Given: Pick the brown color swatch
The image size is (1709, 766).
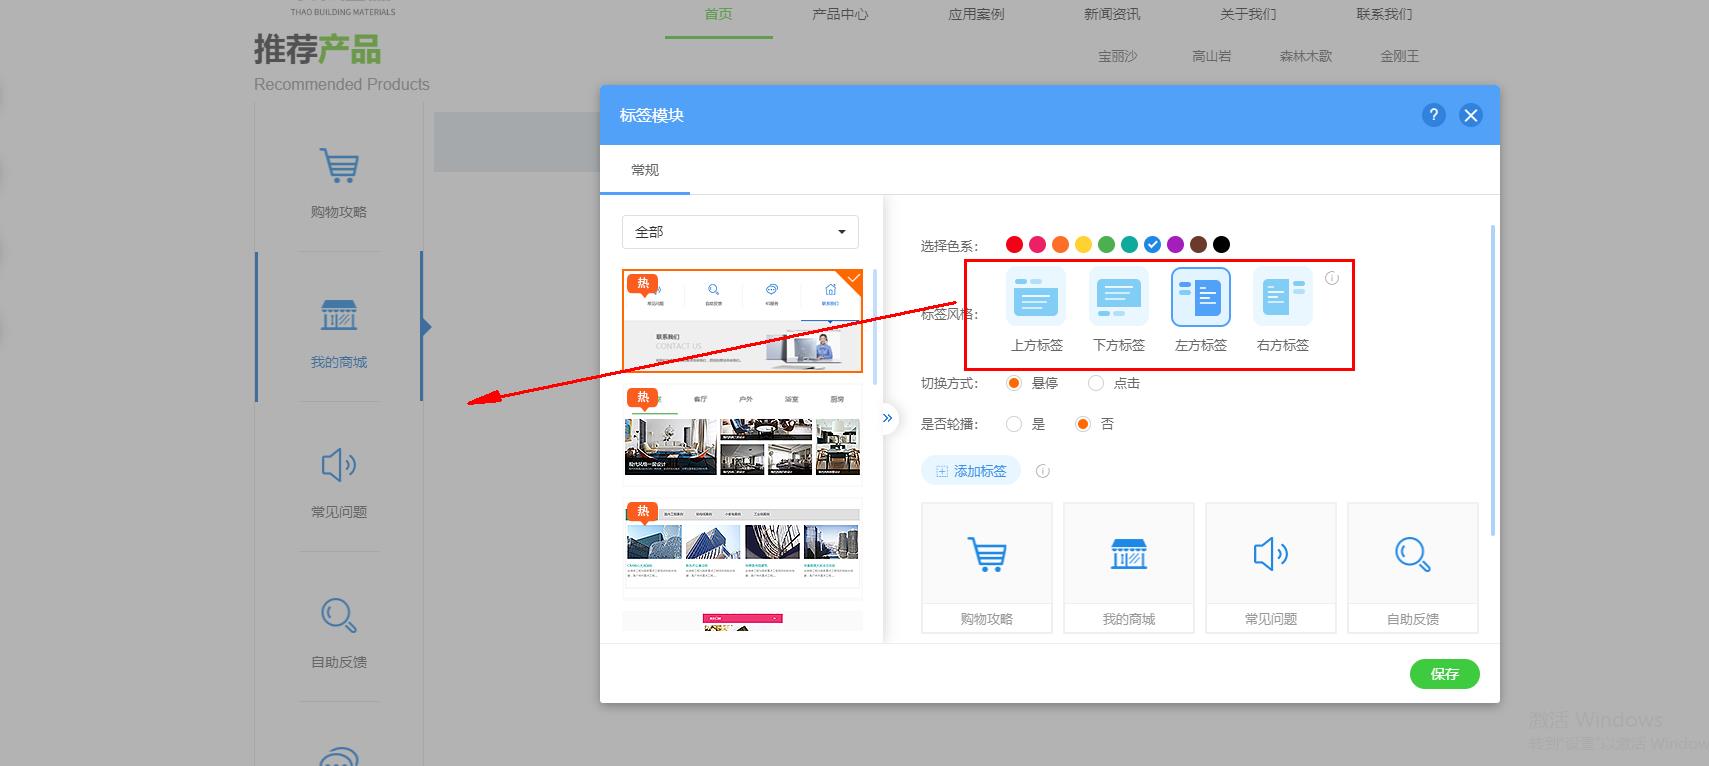Looking at the screenshot, I should pyautogui.click(x=1198, y=244).
